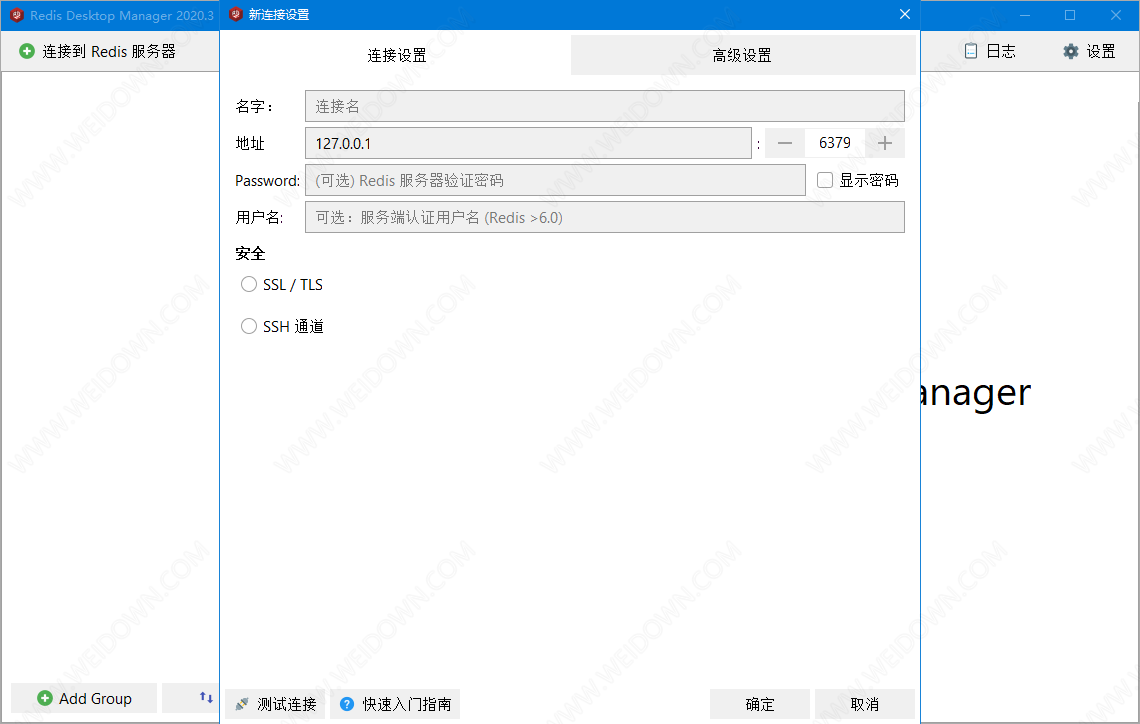Cancel dialog with 取消 button
1140x724 pixels.
pos(865,704)
